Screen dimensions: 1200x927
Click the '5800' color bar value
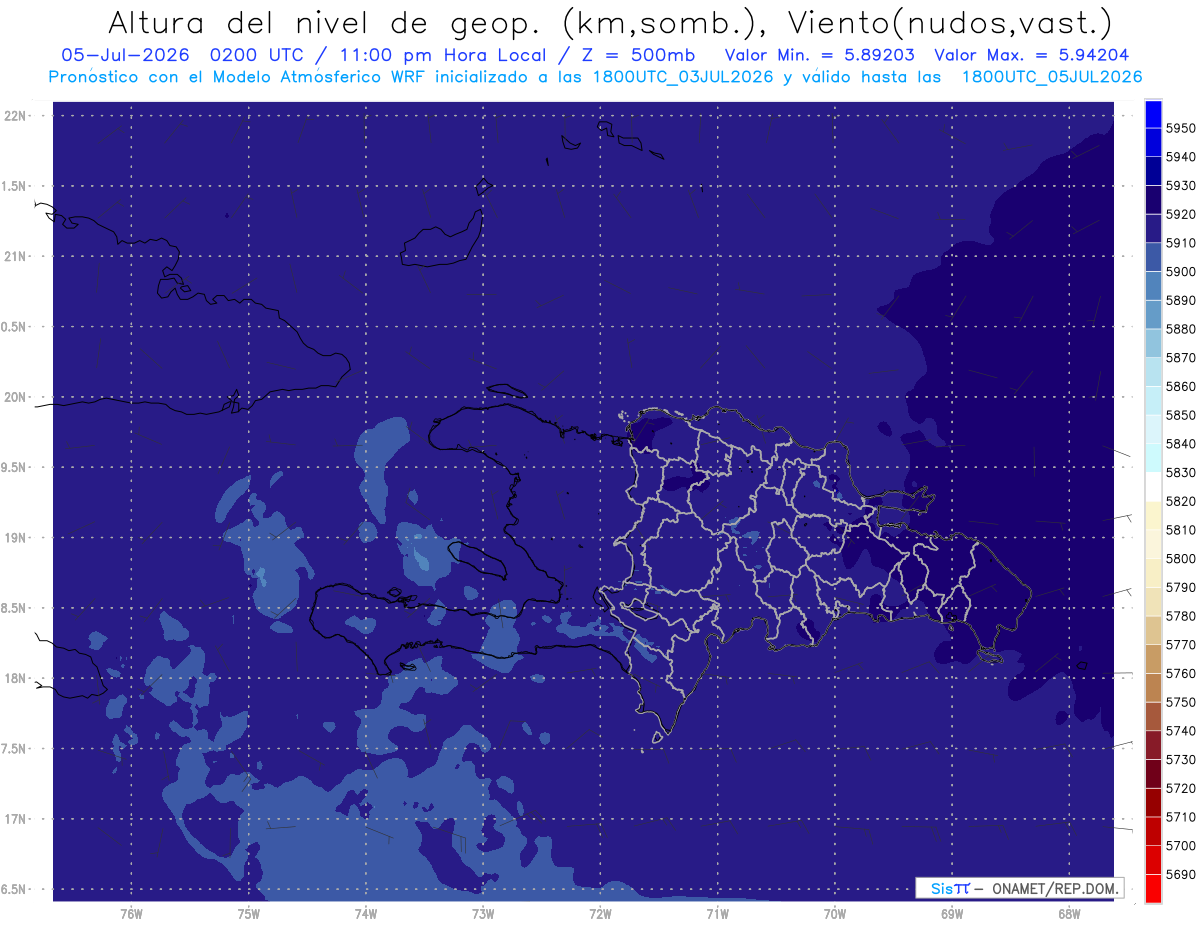[x=1180, y=558]
